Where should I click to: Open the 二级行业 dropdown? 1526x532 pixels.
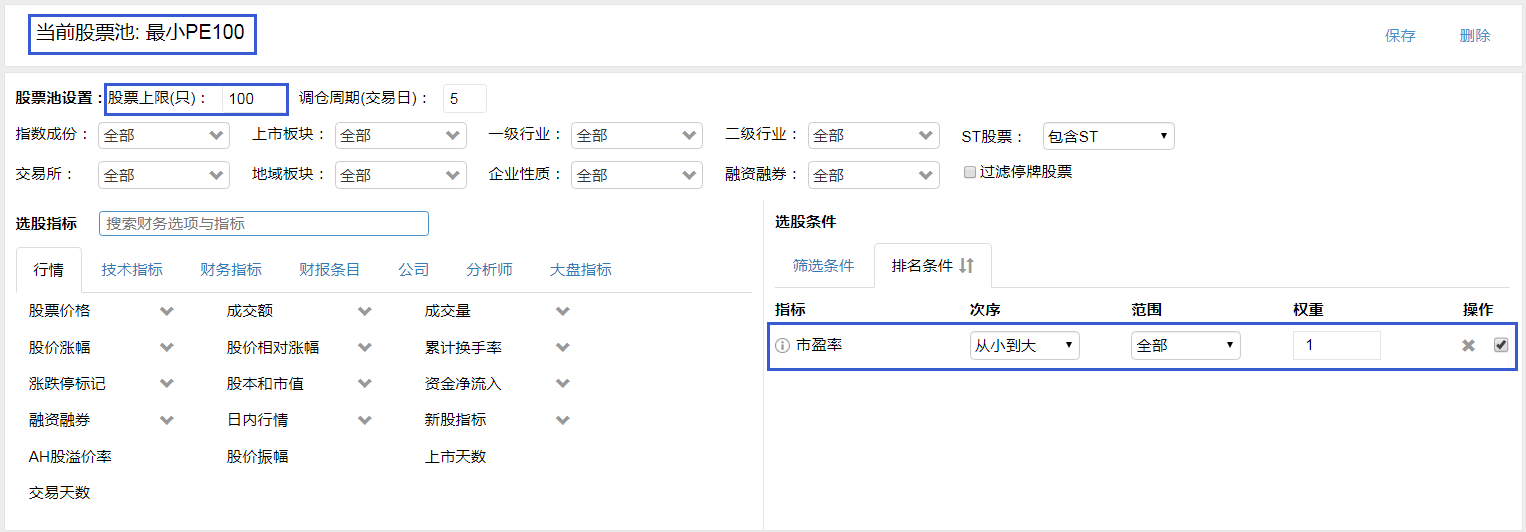874,136
